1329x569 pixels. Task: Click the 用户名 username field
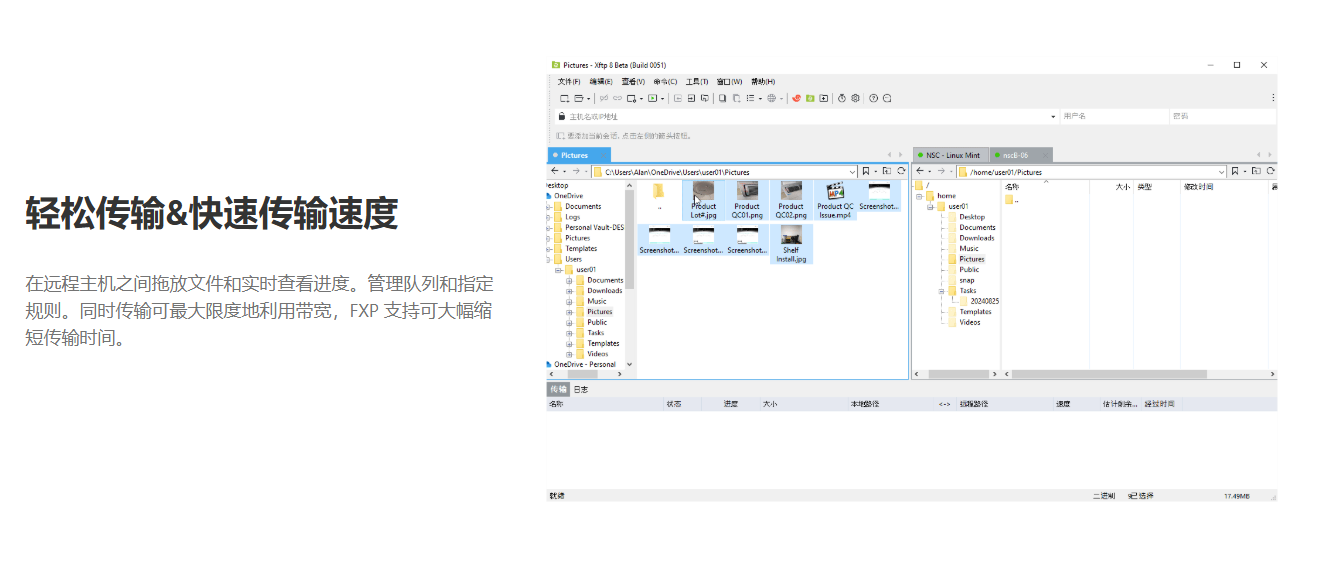point(1114,116)
